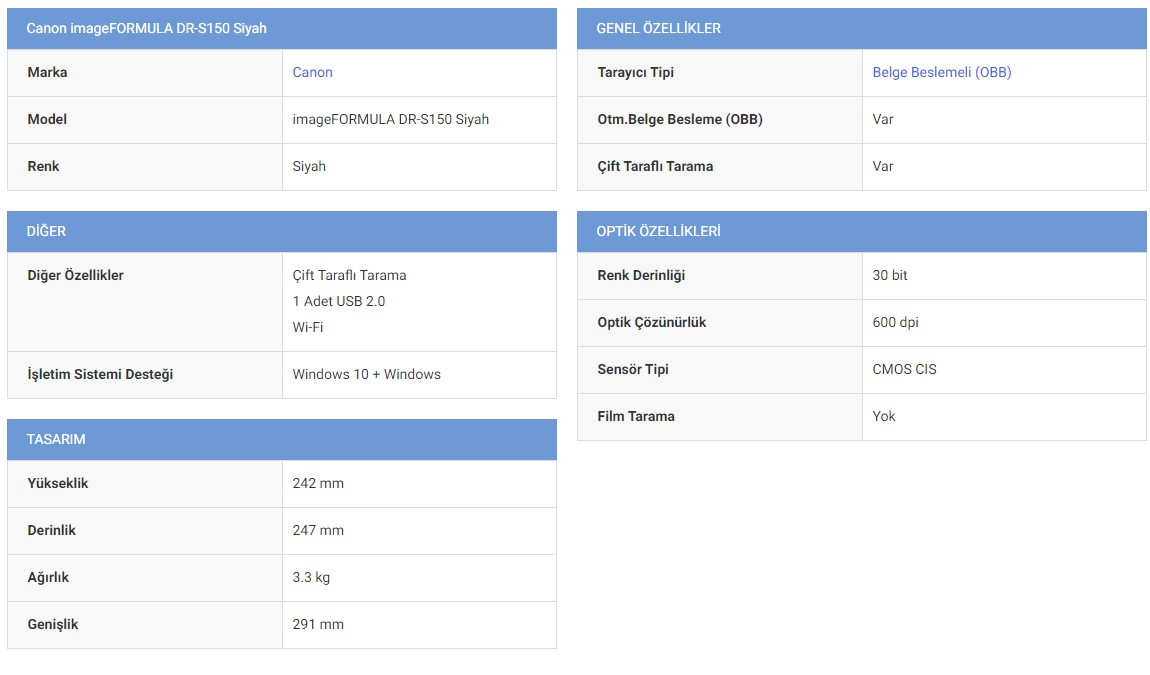The image size is (1150, 675).
Task: Click Var value for Çift Taraflı Tarama
Action: point(882,167)
